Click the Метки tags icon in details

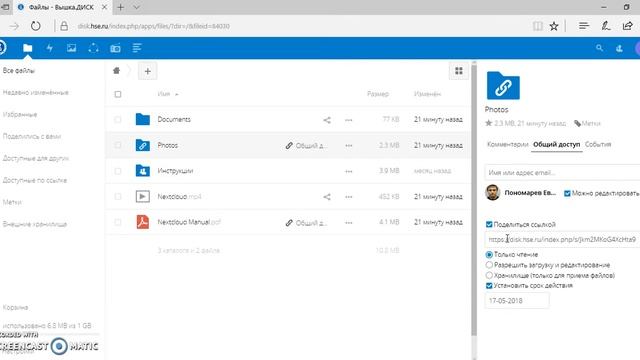click(577, 123)
